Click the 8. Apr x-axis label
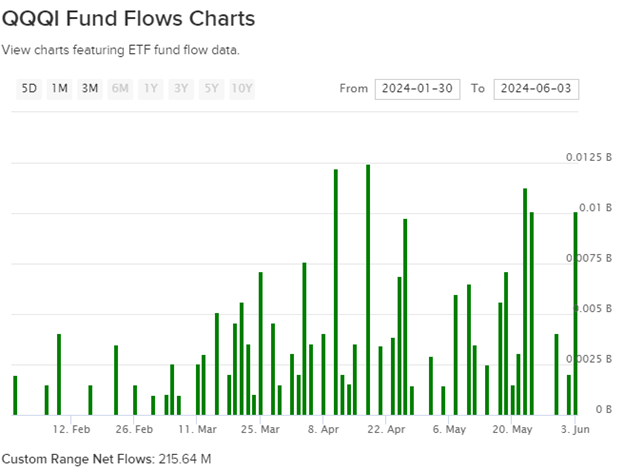The height and width of the screenshot is (471, 624). 324,429
